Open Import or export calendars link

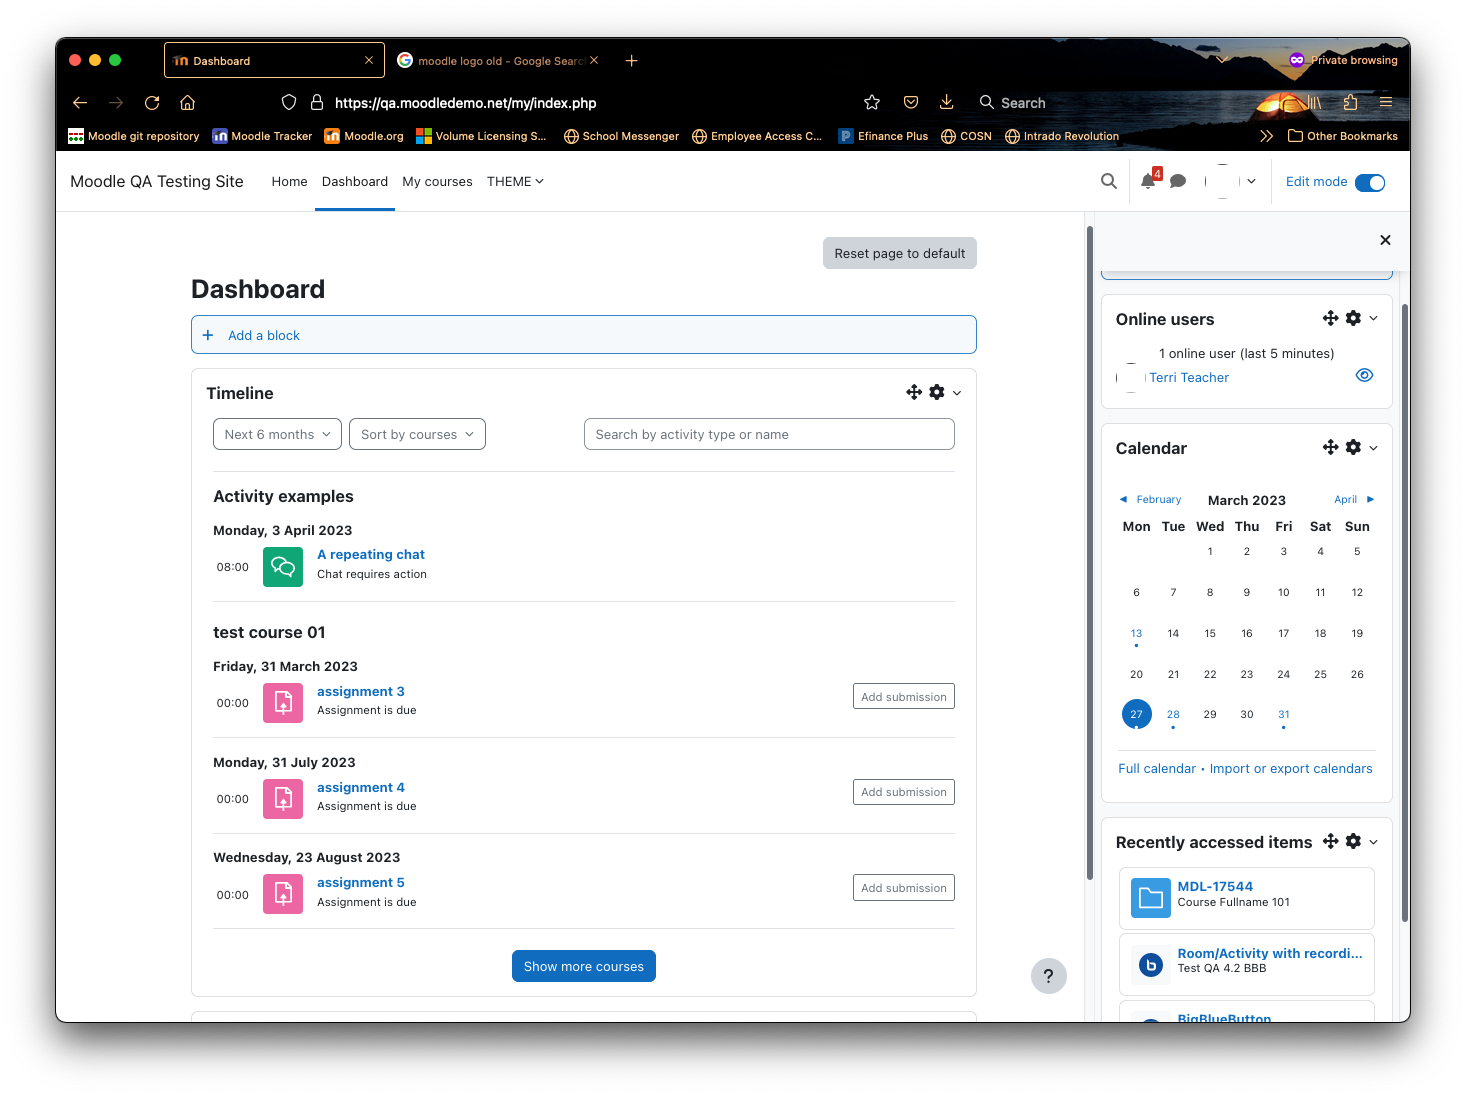(1291, 768)
